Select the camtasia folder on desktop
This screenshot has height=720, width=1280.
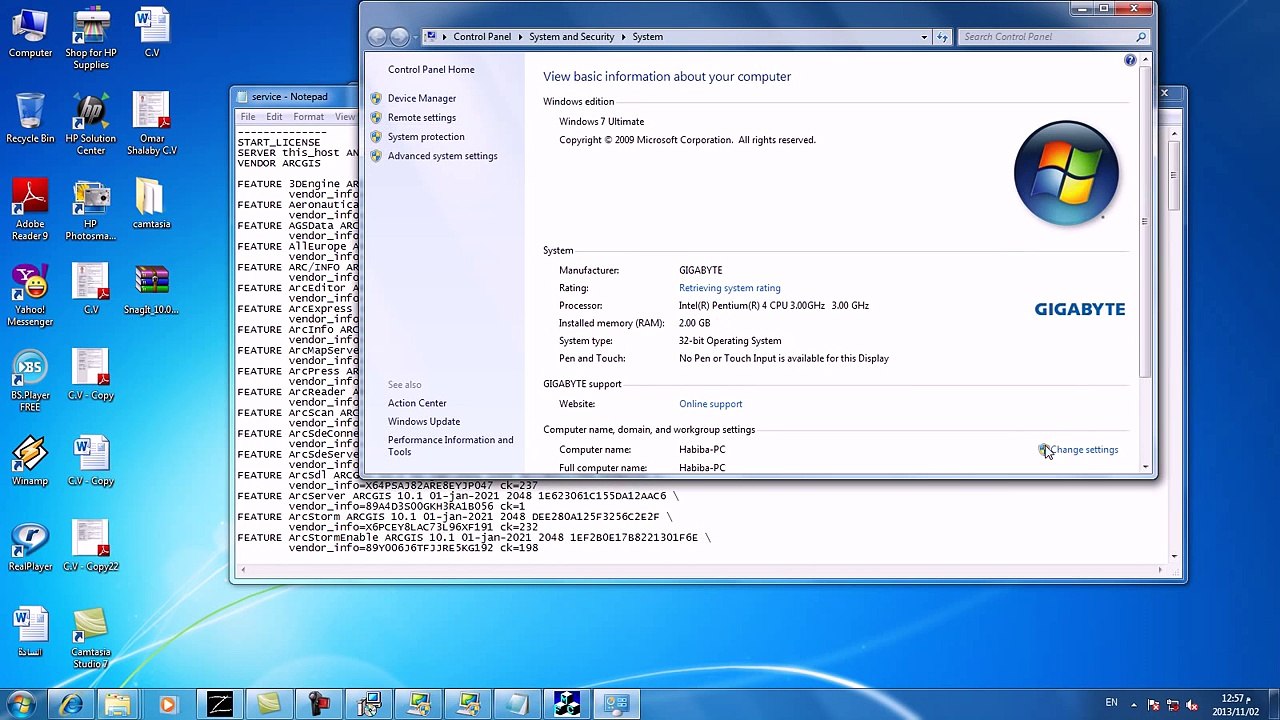(x=151, y=204)
